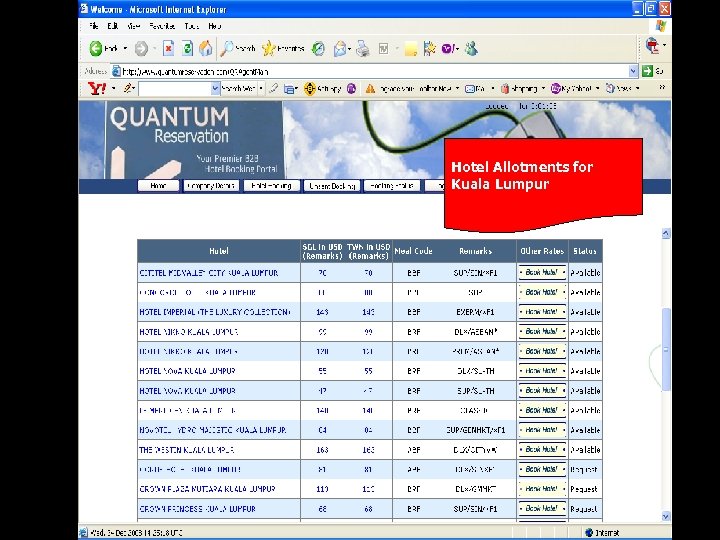720x540 pixels.
Task: Open the Tools menu
Action: [x=192, y=26]
